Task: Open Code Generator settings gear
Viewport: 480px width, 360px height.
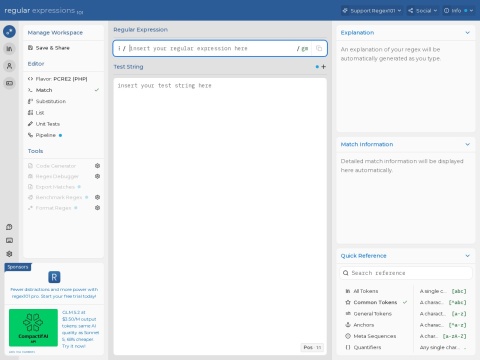Action: tap(97, 166)
